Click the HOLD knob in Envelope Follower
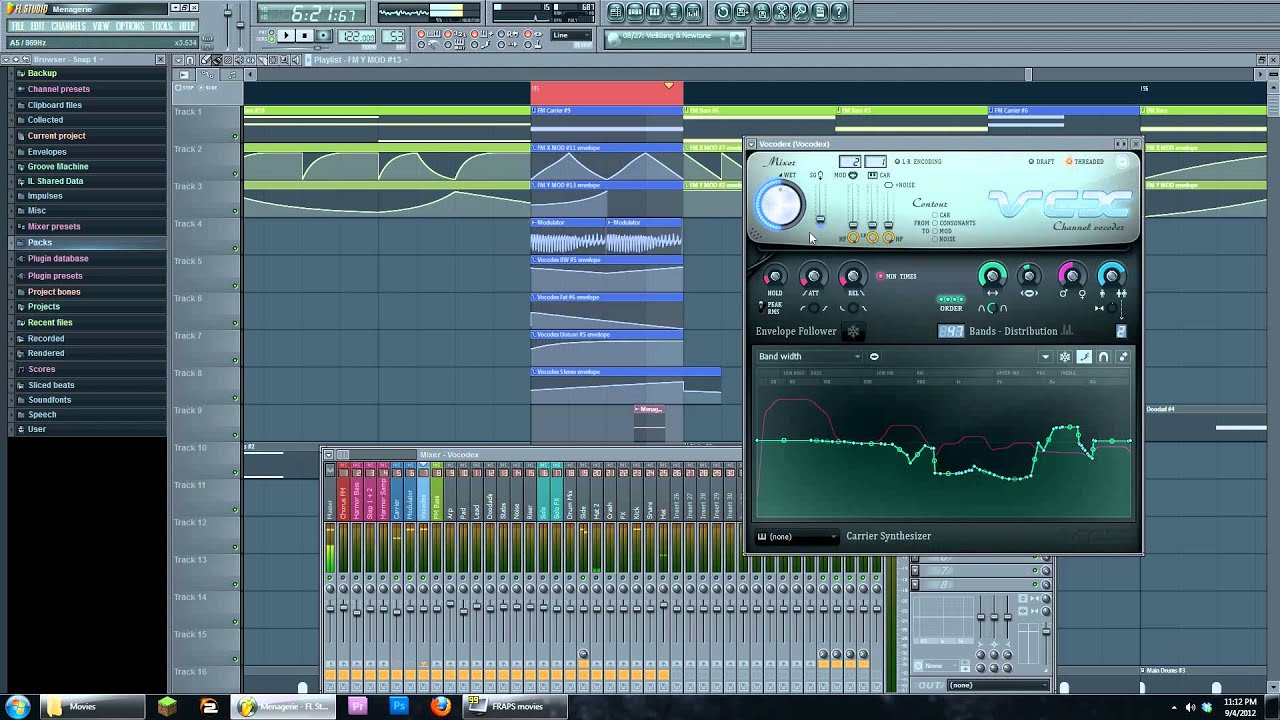 point(773,277)
